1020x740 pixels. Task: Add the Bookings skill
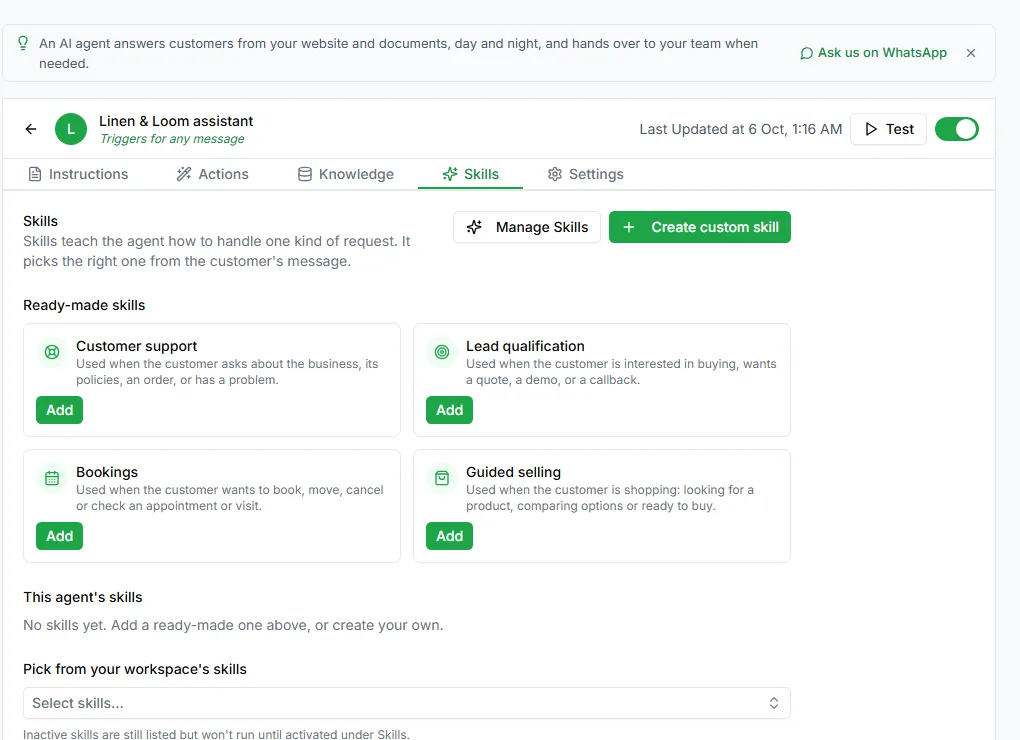[x=59, y=536]
